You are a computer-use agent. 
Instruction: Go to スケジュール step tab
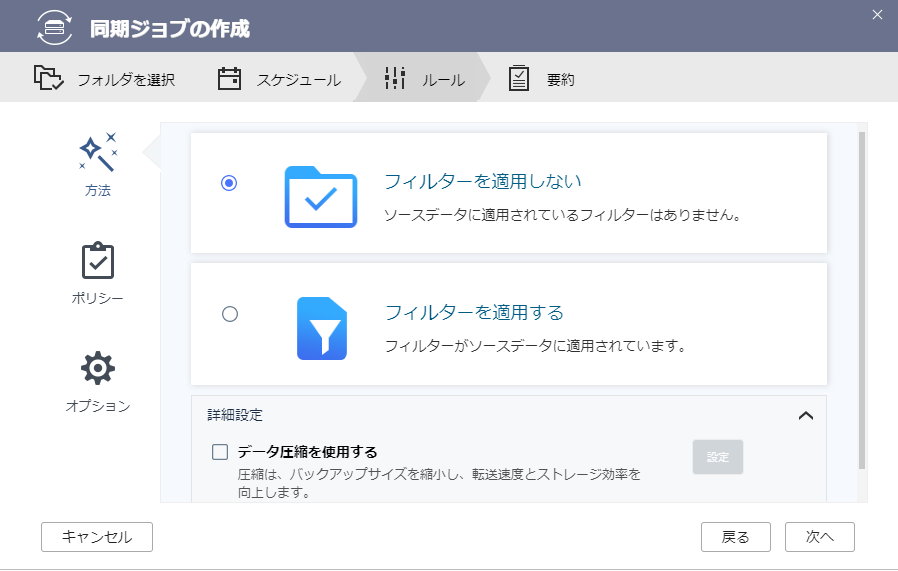pos(298,80)
